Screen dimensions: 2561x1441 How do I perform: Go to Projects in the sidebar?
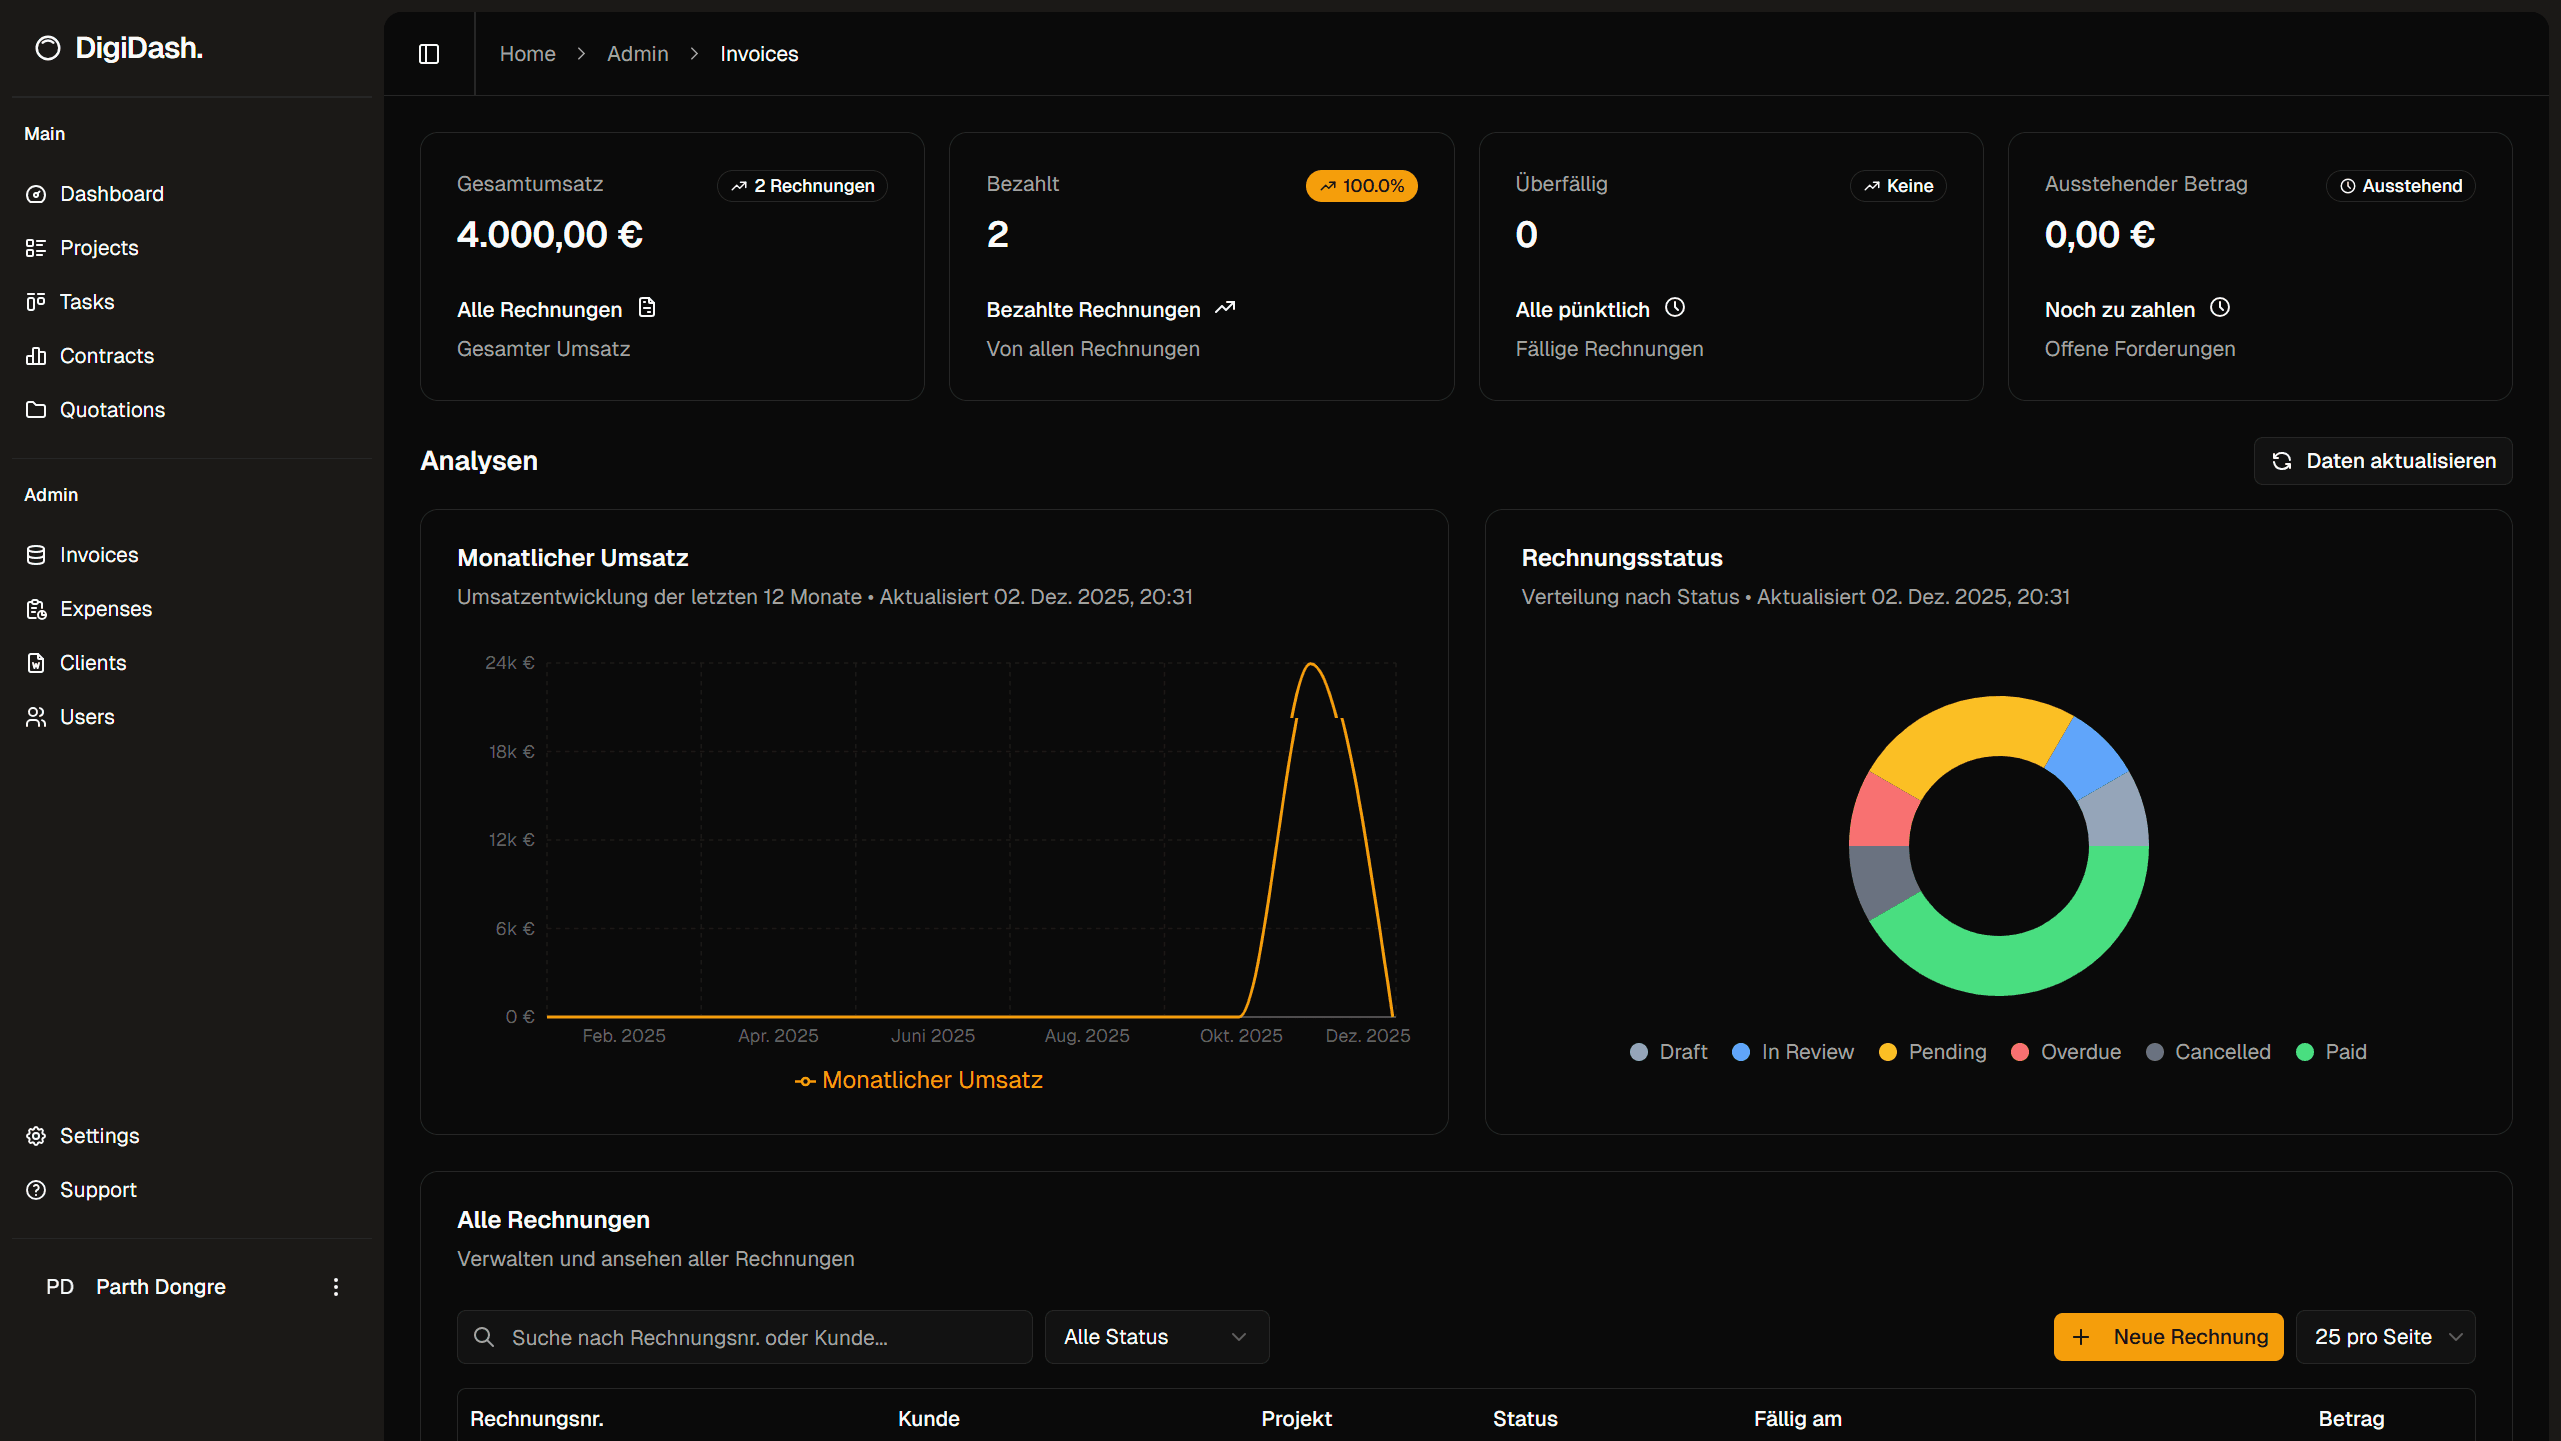click(99, 248)
